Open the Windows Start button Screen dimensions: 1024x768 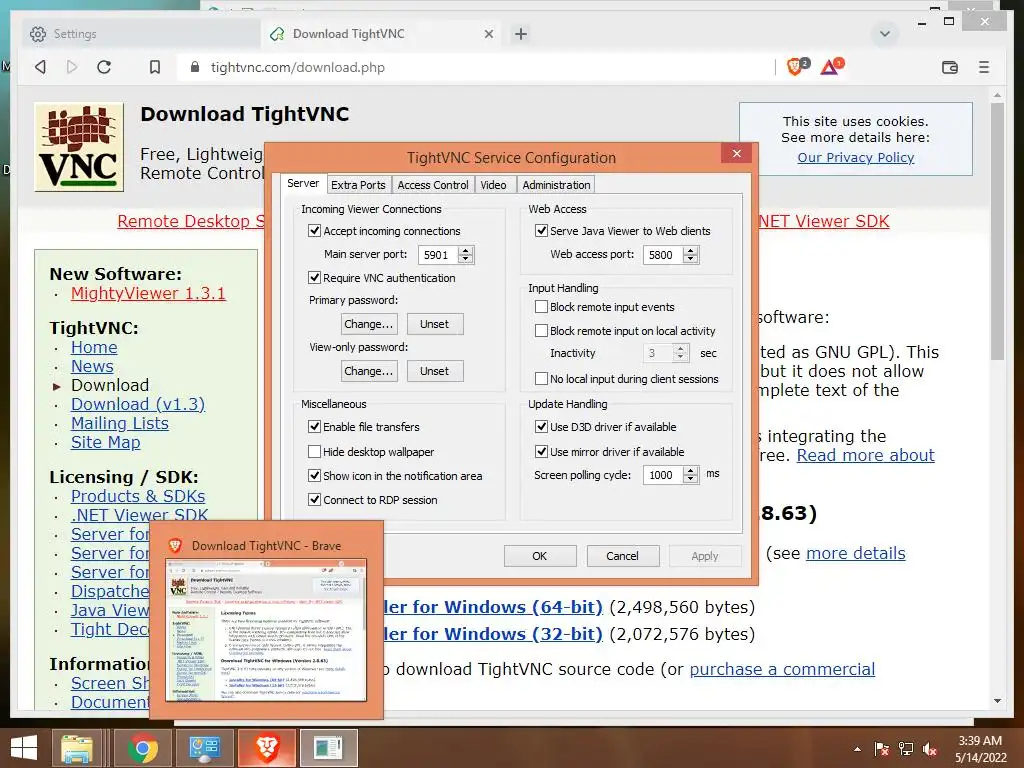[x=24, y=748]
